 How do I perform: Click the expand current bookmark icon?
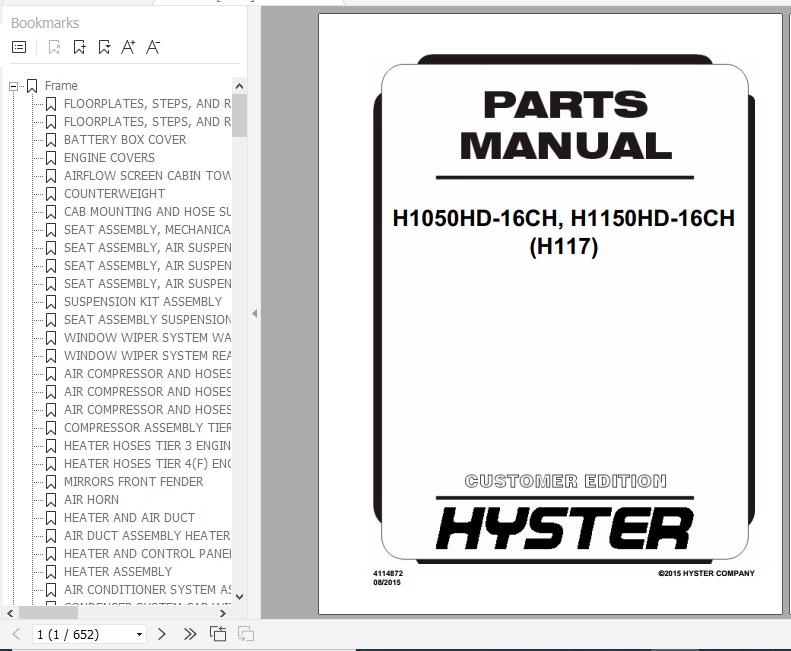pos(104,47)
